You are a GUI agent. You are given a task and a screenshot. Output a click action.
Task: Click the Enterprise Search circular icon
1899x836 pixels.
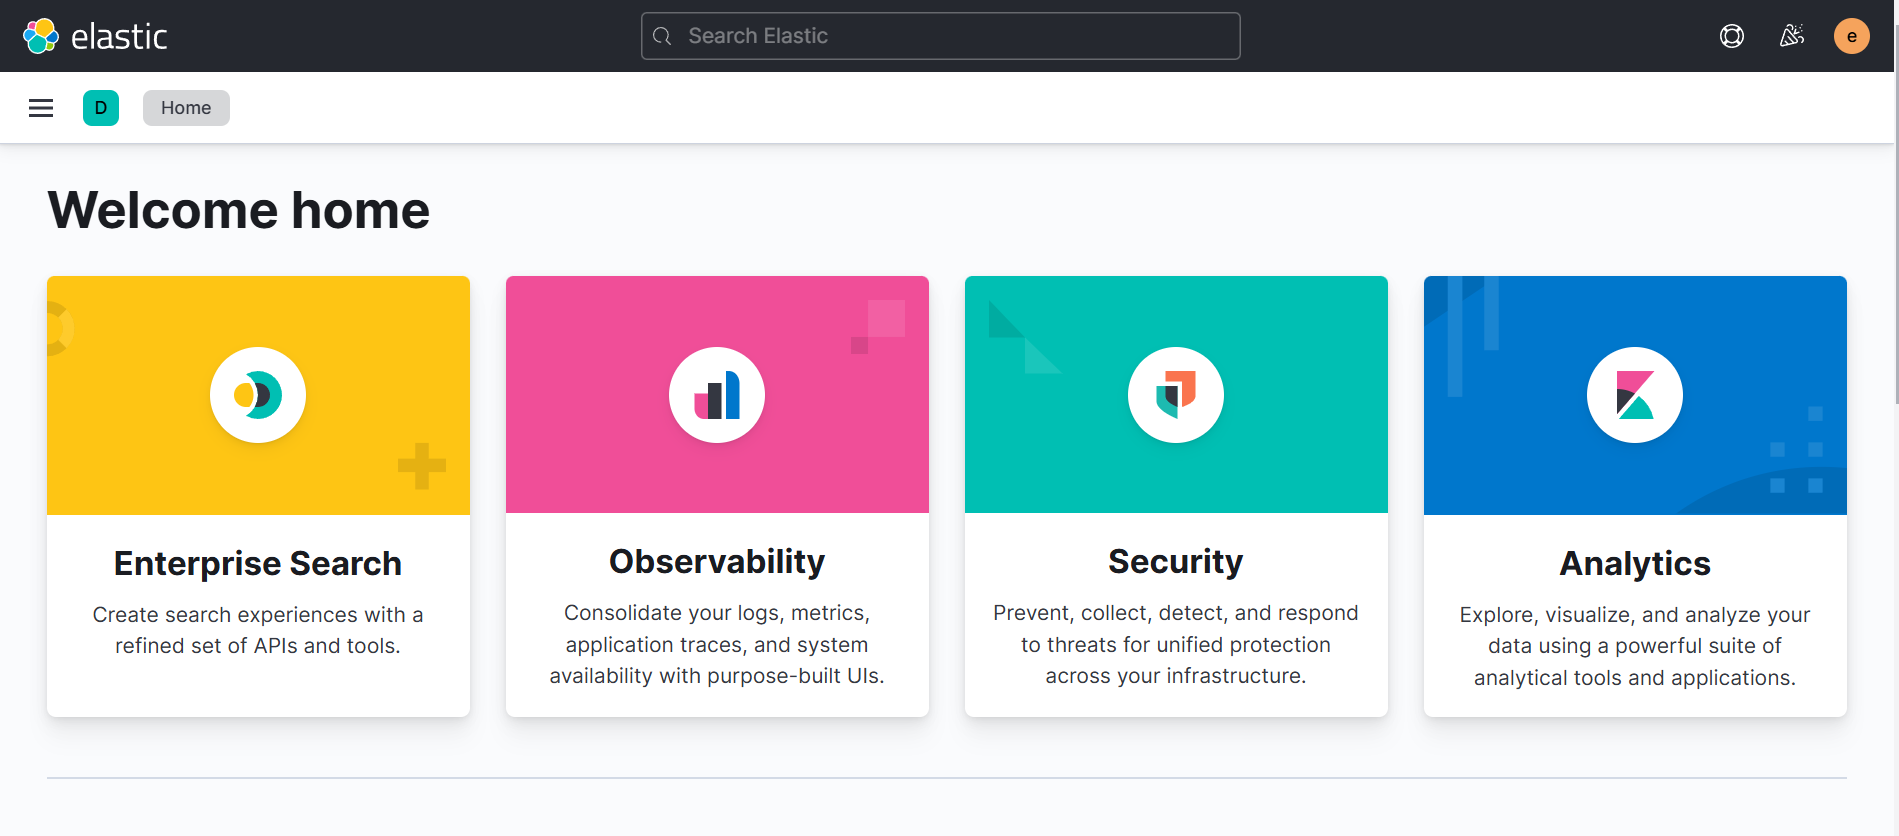[x=258, y=395]
